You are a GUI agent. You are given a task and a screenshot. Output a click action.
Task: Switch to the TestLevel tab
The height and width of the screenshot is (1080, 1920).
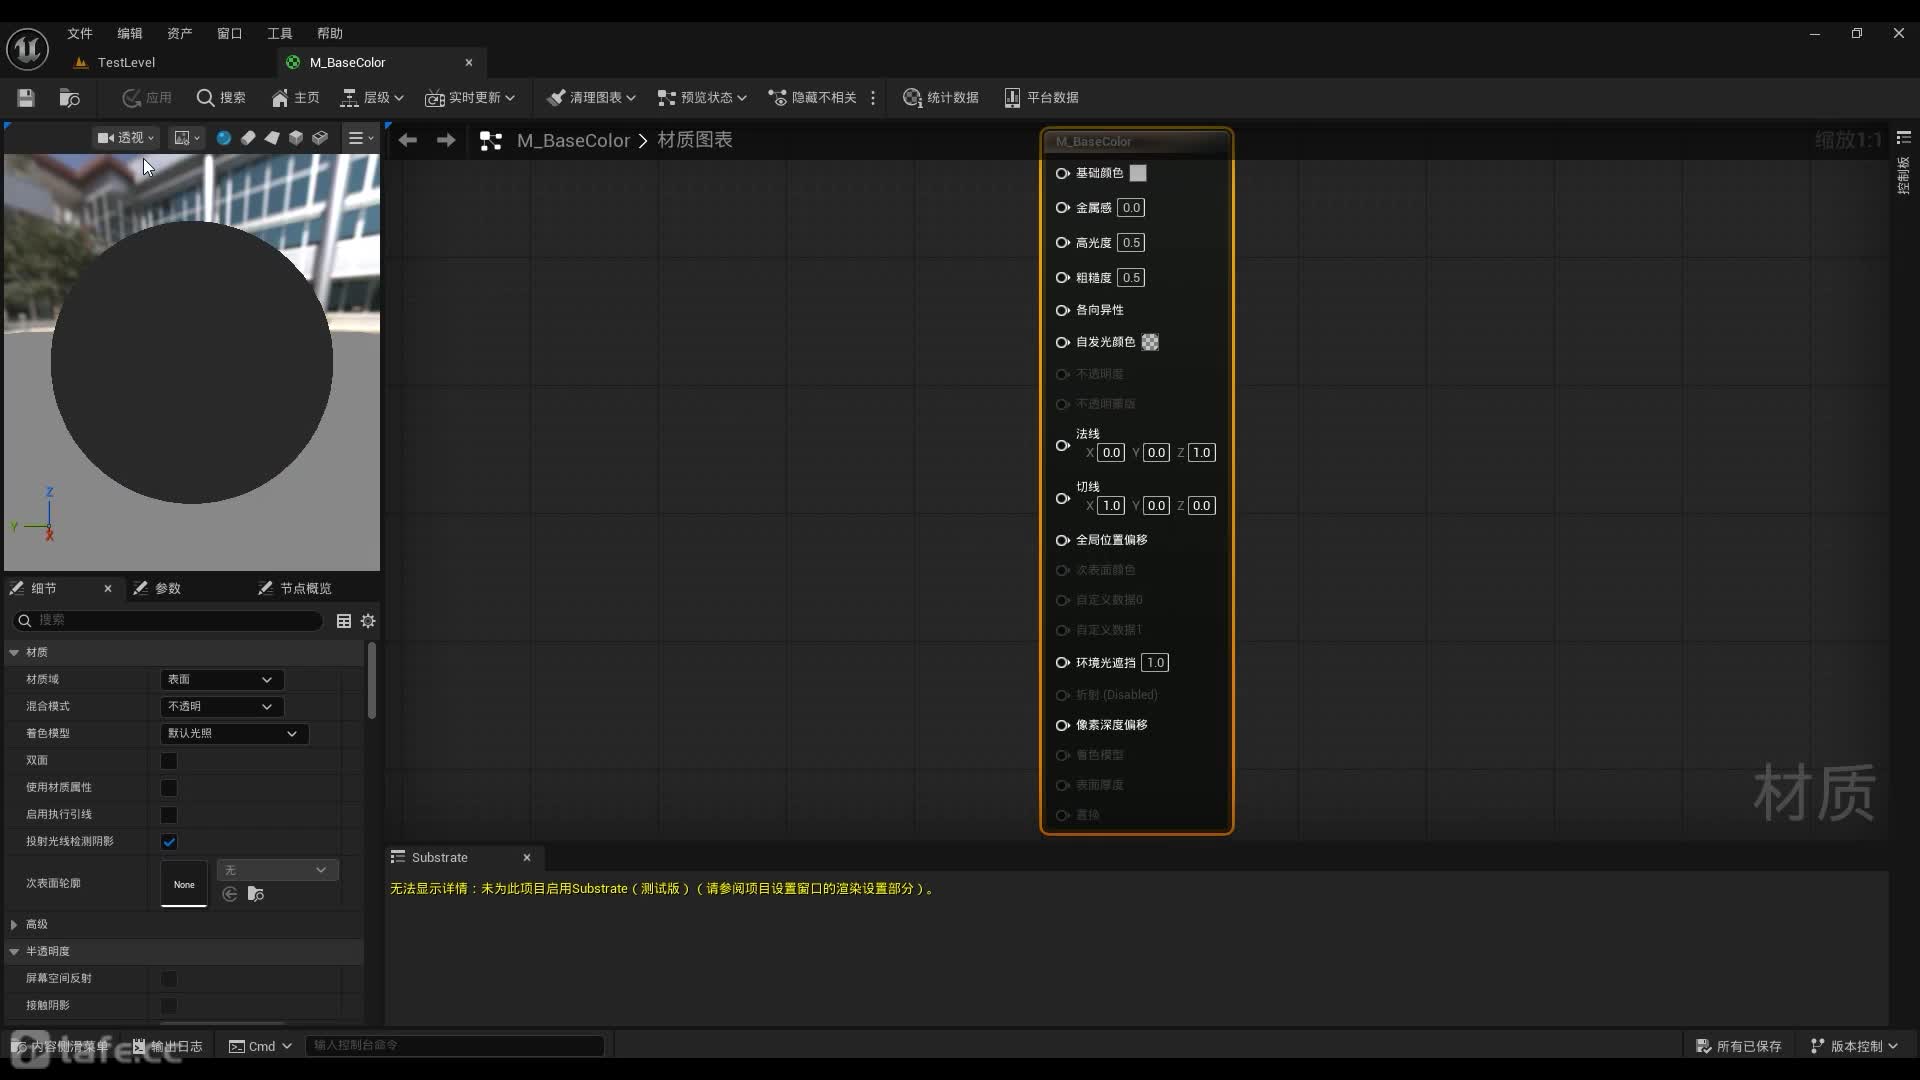[x=126, y=62]
